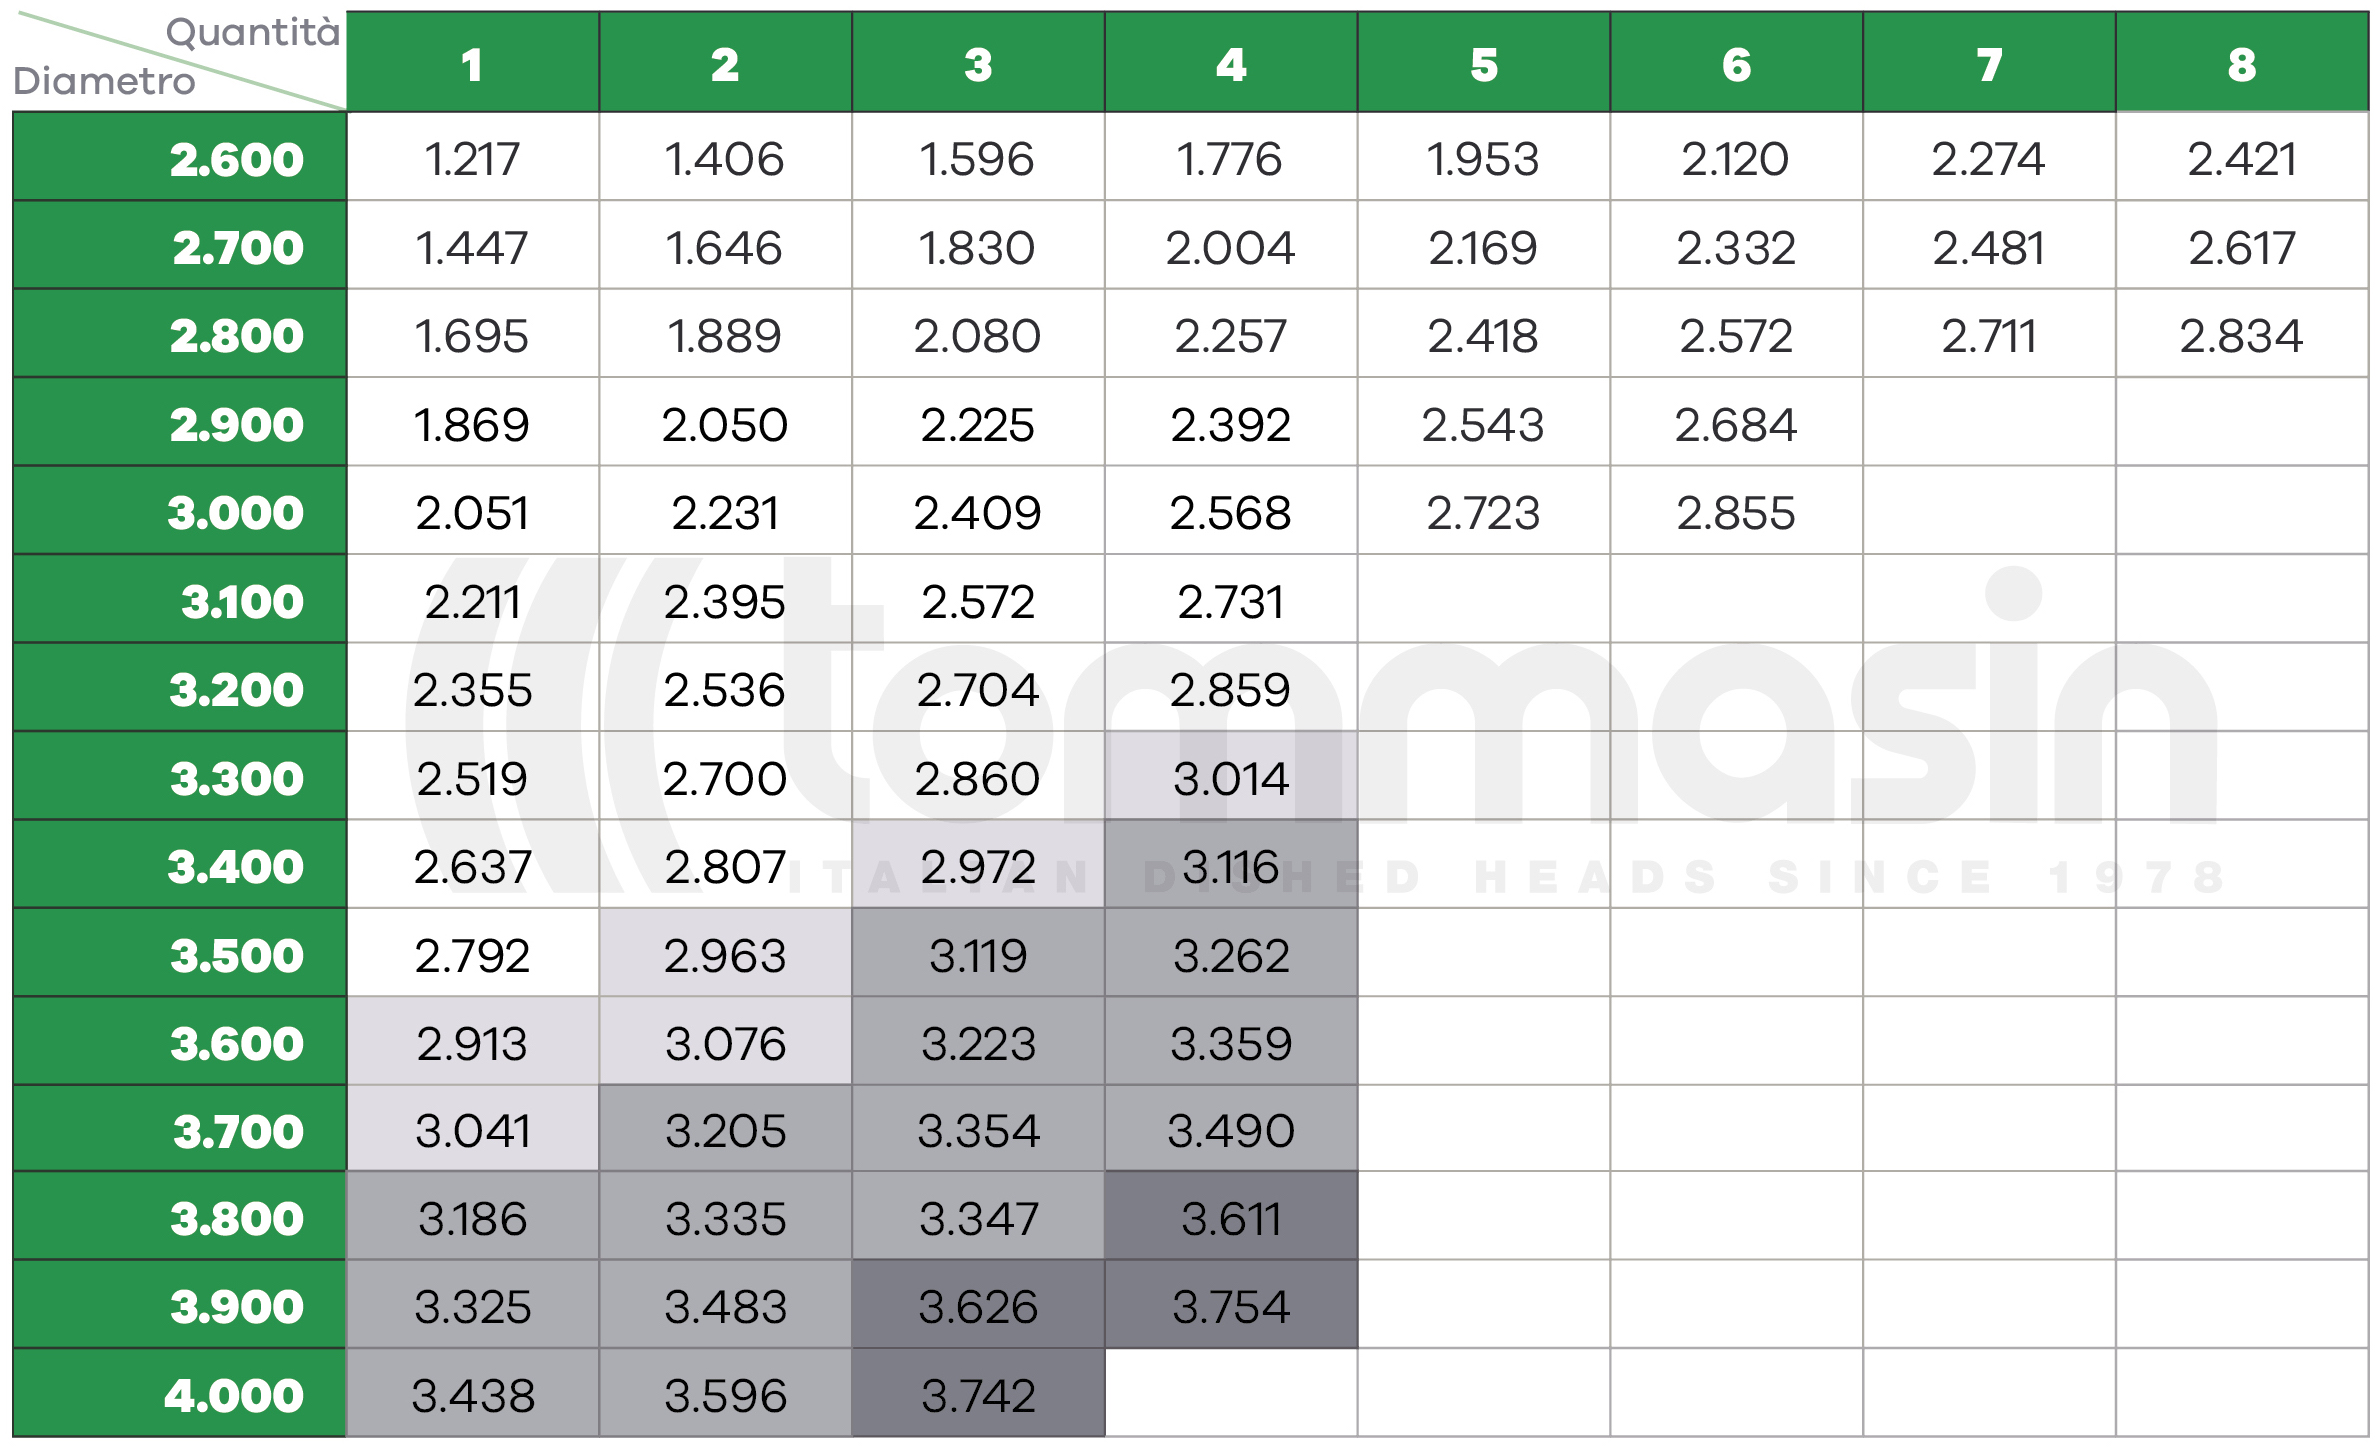Select dark shaded cell 3.611
This screenshot has height=1449, width=2379.
[x=1231, y=1216]
